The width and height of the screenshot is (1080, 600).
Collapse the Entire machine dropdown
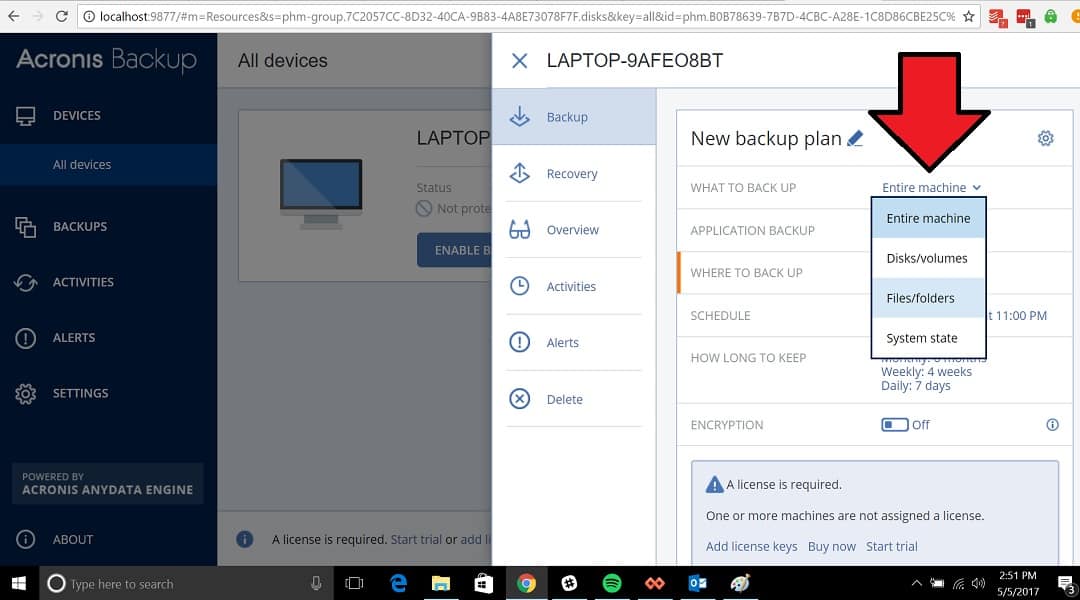(931, 187)
